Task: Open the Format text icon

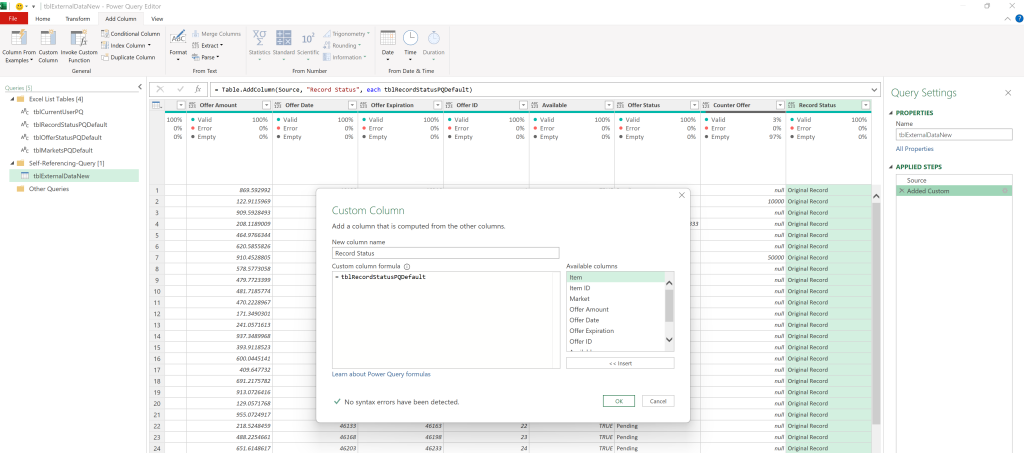Action: pyautogui.click(x=178, y=38)
